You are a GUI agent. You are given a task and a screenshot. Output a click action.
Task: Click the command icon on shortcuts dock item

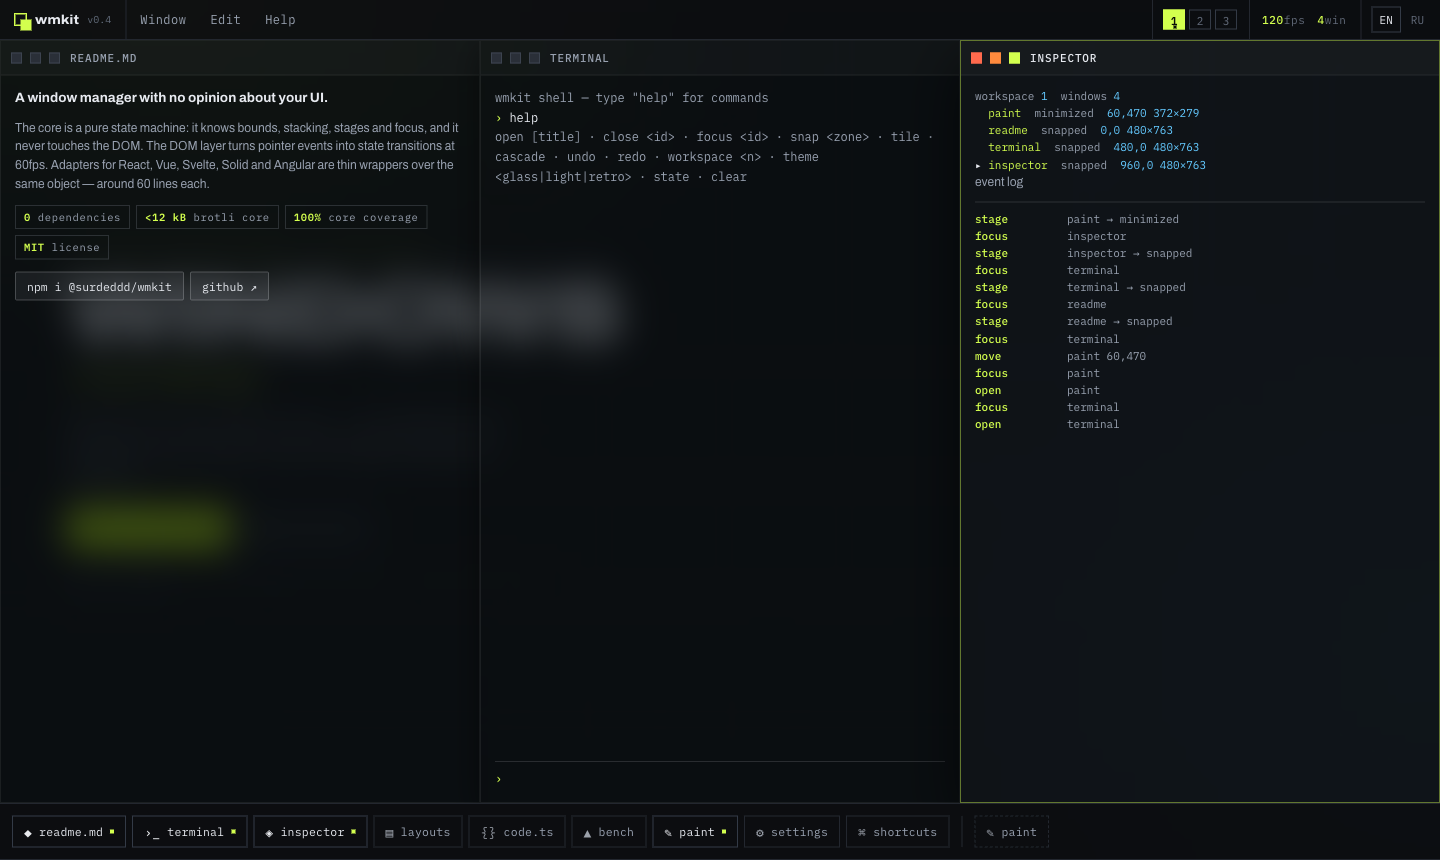click(x=862, y=833)
